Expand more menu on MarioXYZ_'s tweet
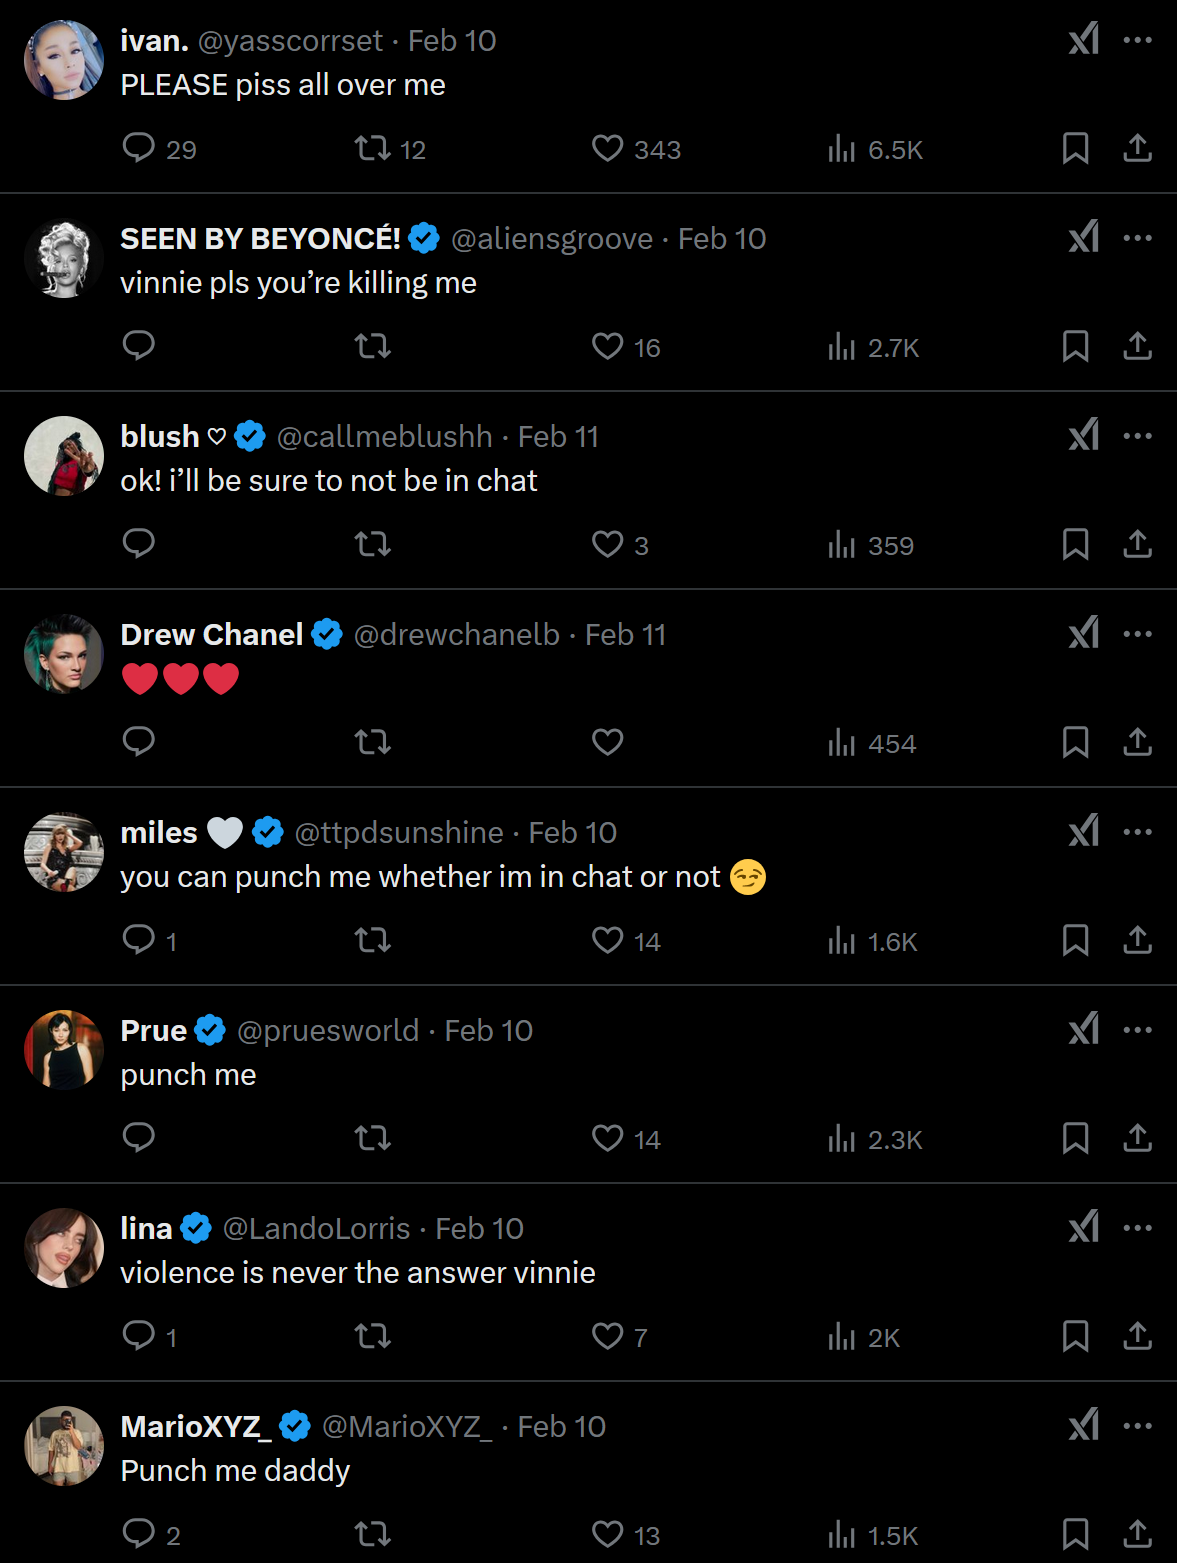The image size is (1177, 1563). tap(1138, 1426)
